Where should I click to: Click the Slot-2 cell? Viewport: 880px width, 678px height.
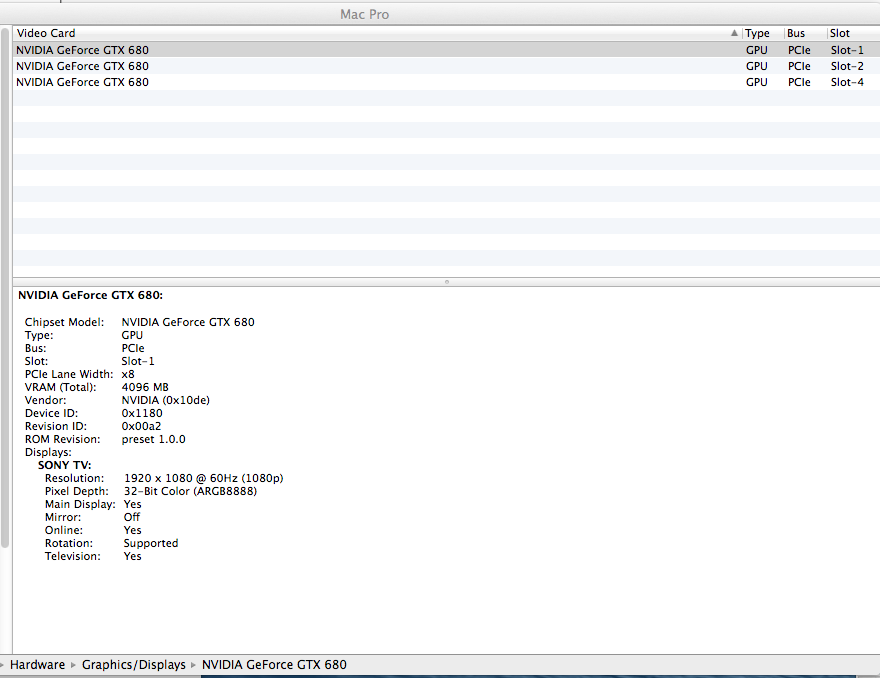click(x=847, y=66)
